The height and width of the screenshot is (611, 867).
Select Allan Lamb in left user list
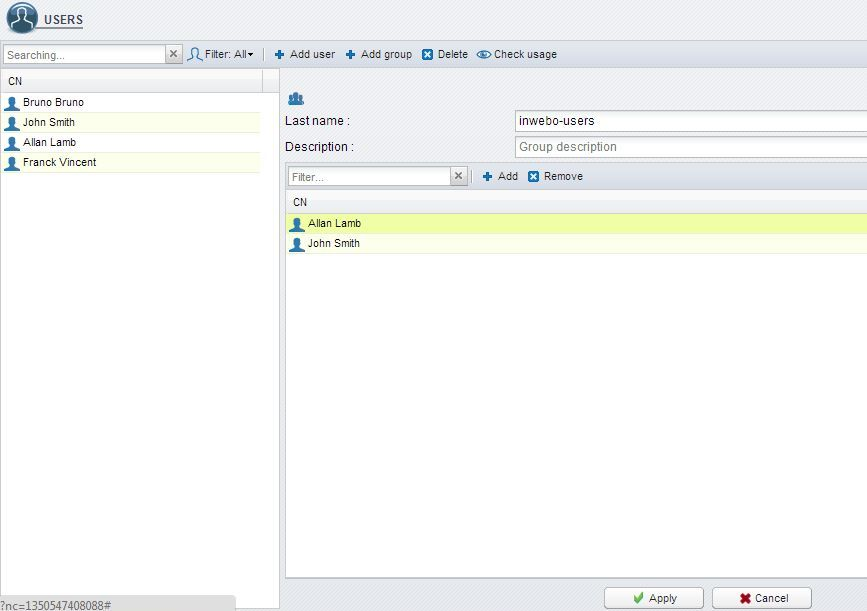point(49,143)
